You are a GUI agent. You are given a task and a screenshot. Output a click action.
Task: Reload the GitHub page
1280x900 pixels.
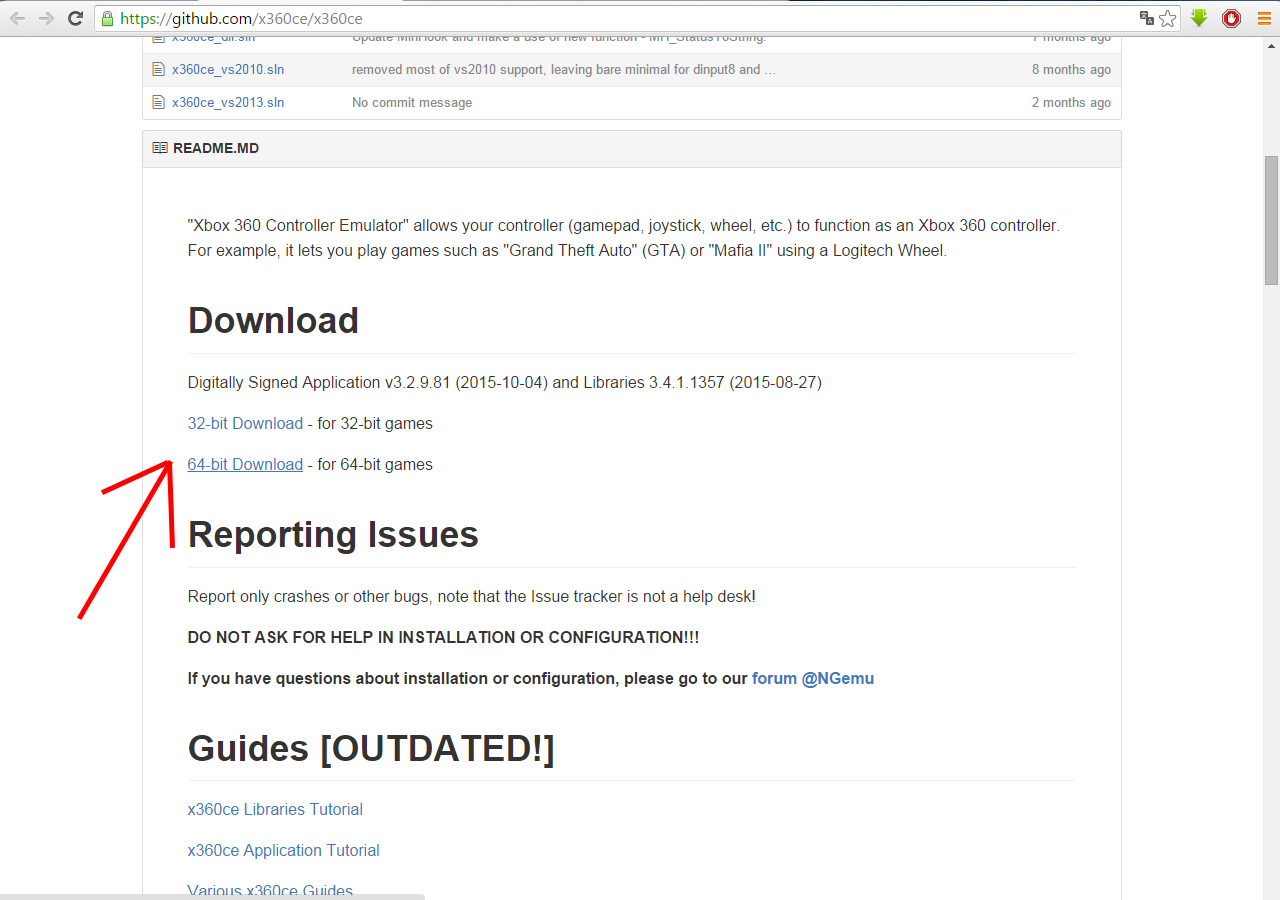[75, 18]
